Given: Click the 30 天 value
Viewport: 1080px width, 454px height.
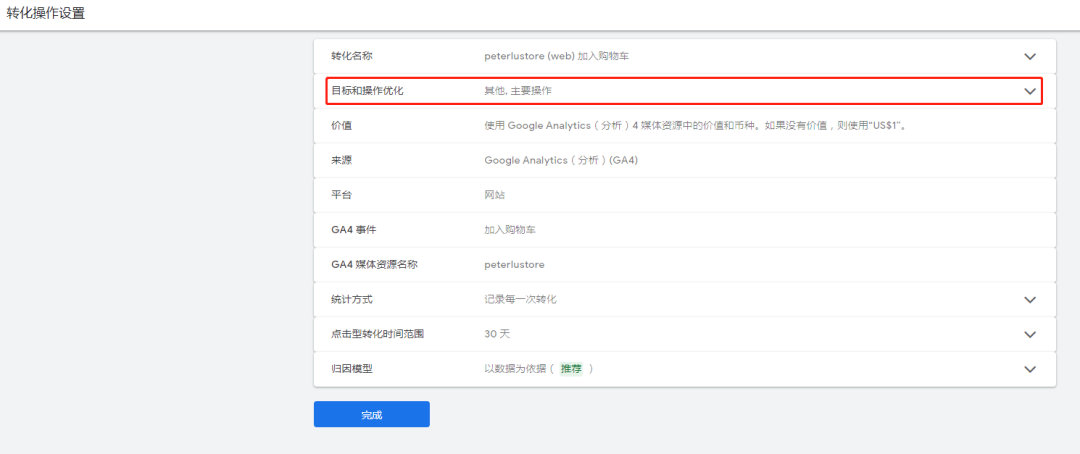Looking at the screenshot, I should [x=497, y=334].
